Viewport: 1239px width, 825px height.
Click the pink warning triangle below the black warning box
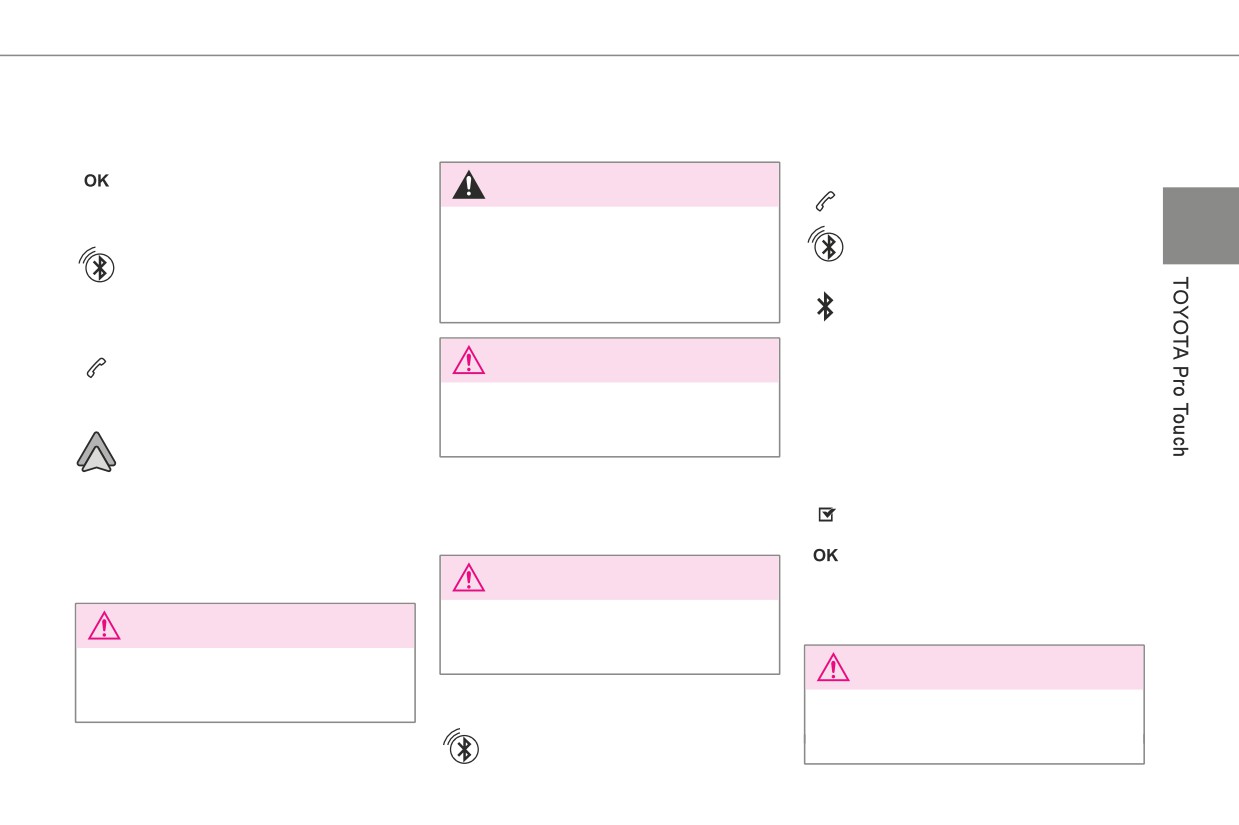tap(468, 360)
